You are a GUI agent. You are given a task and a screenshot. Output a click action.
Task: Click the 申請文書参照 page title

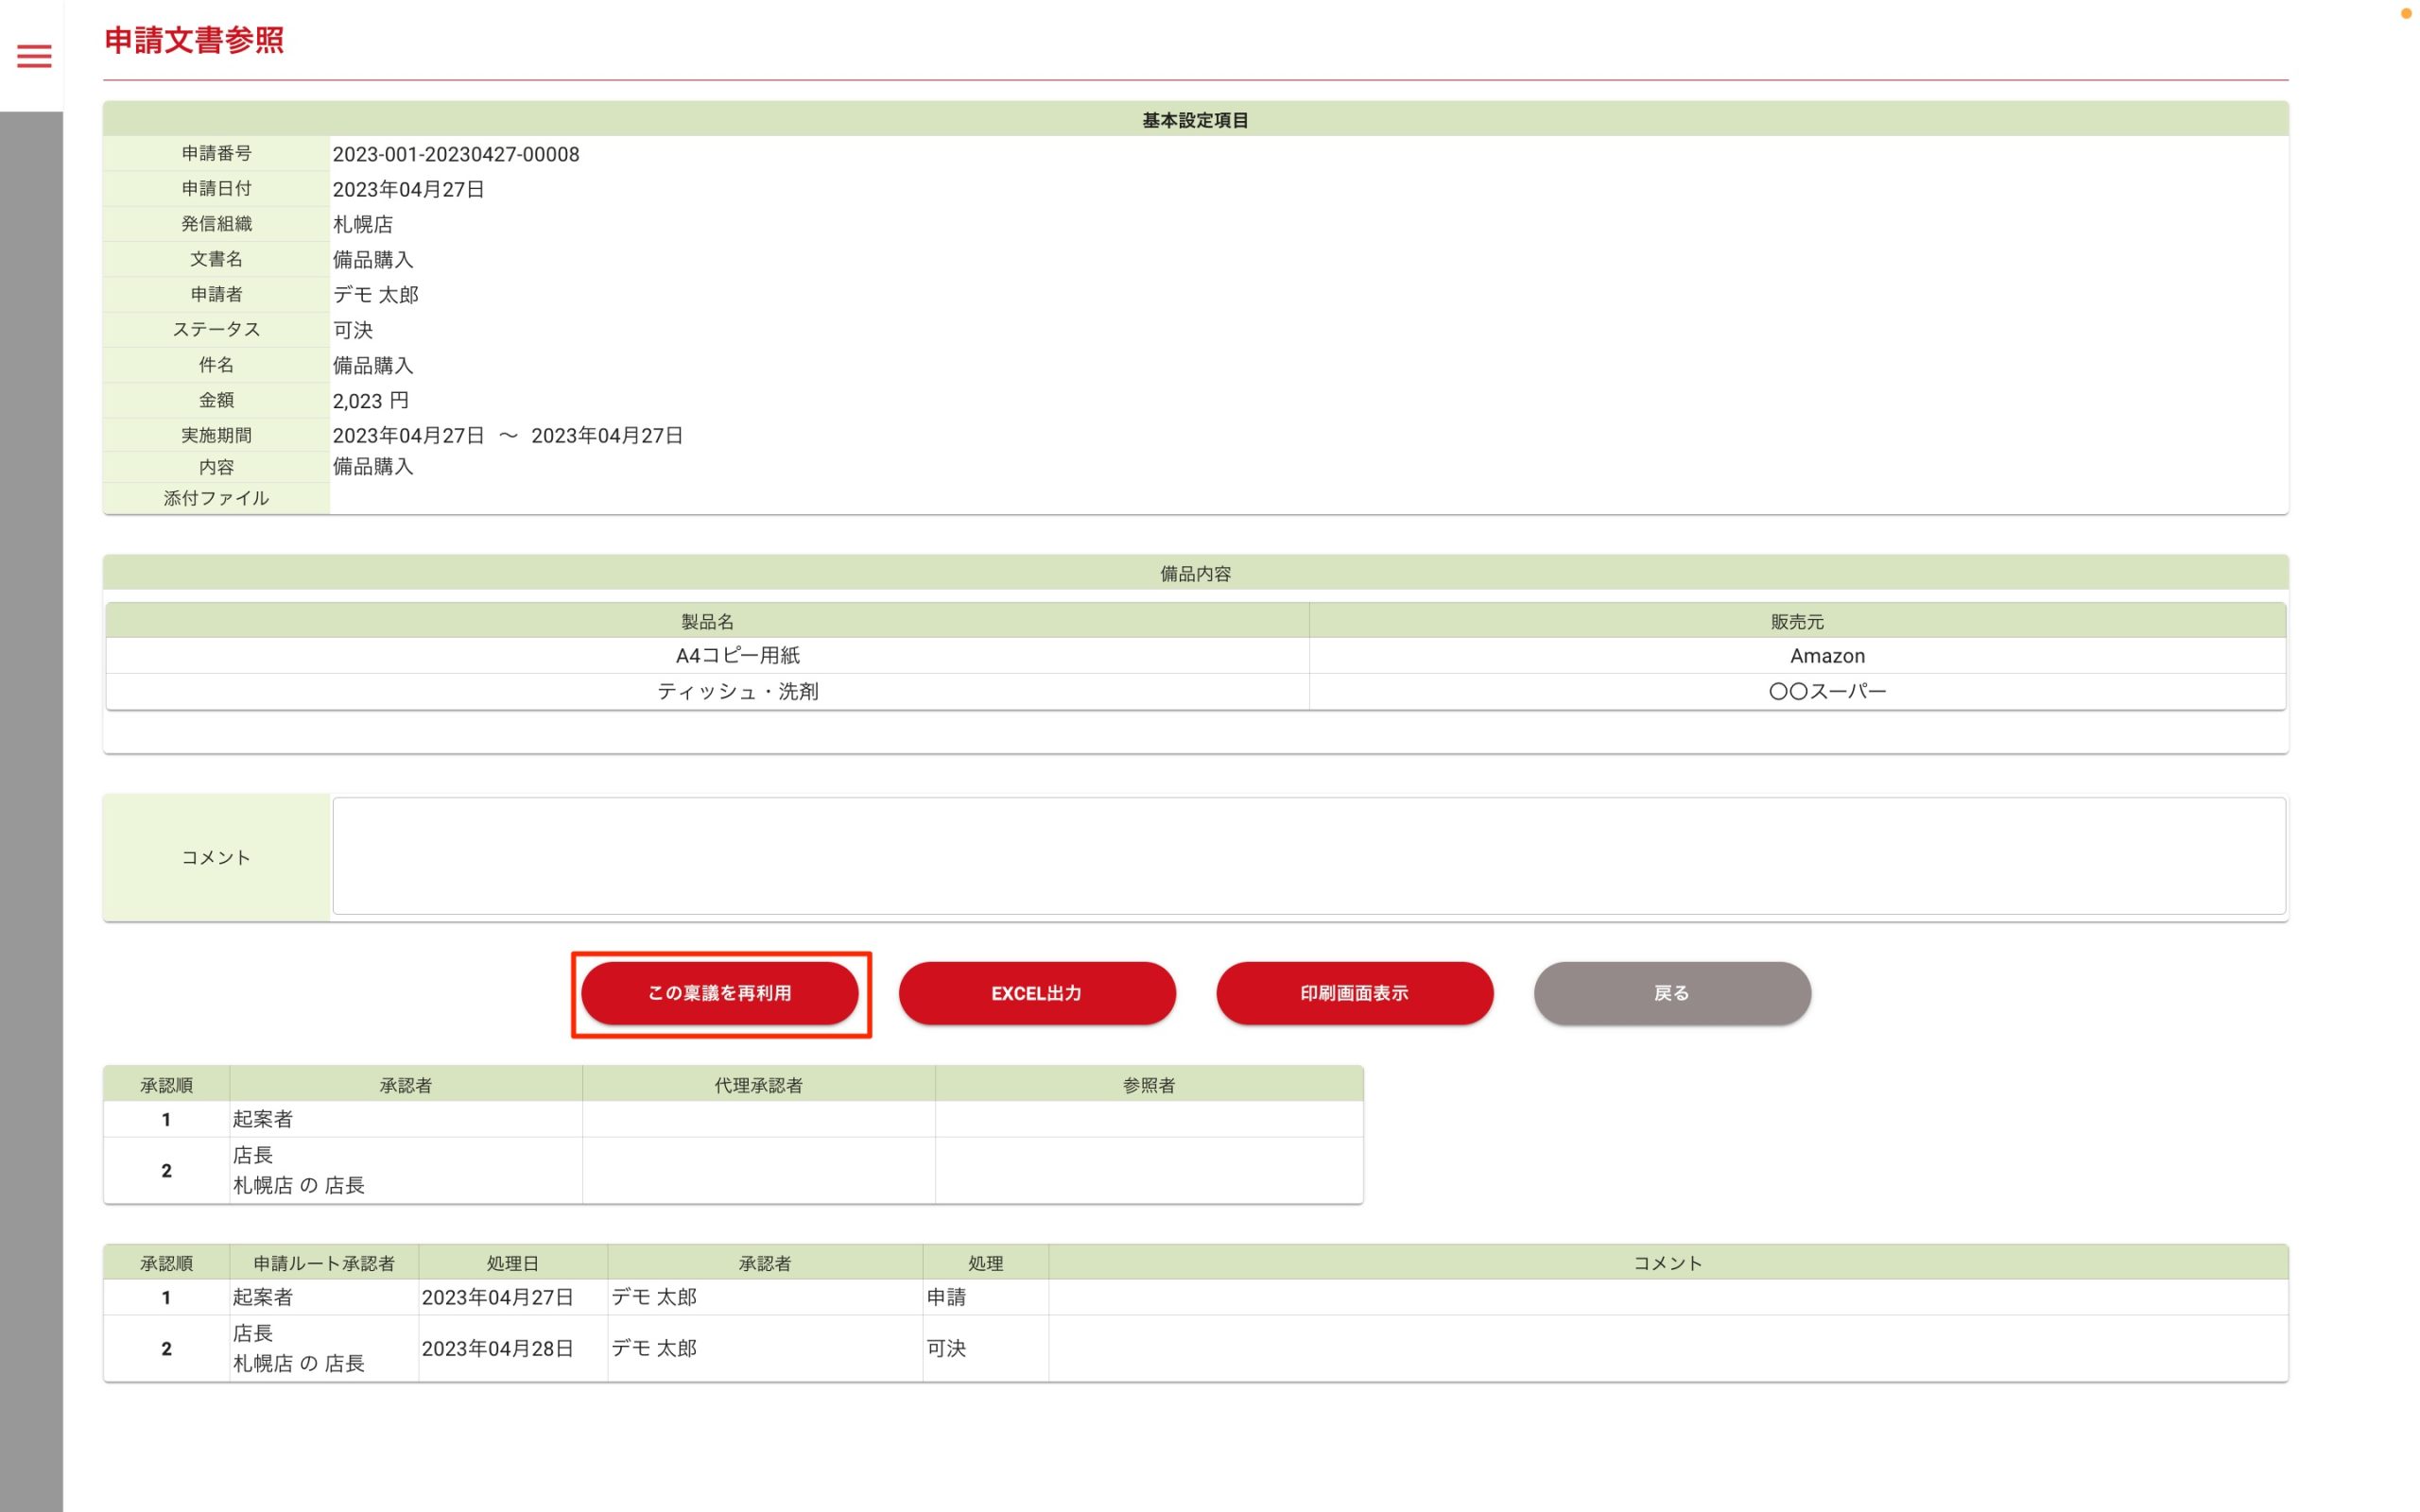[194, 40]
